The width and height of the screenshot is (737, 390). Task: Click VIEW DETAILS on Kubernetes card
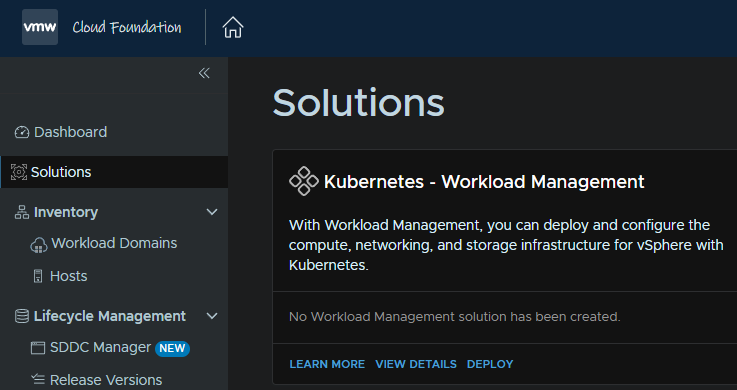(416, 364)
